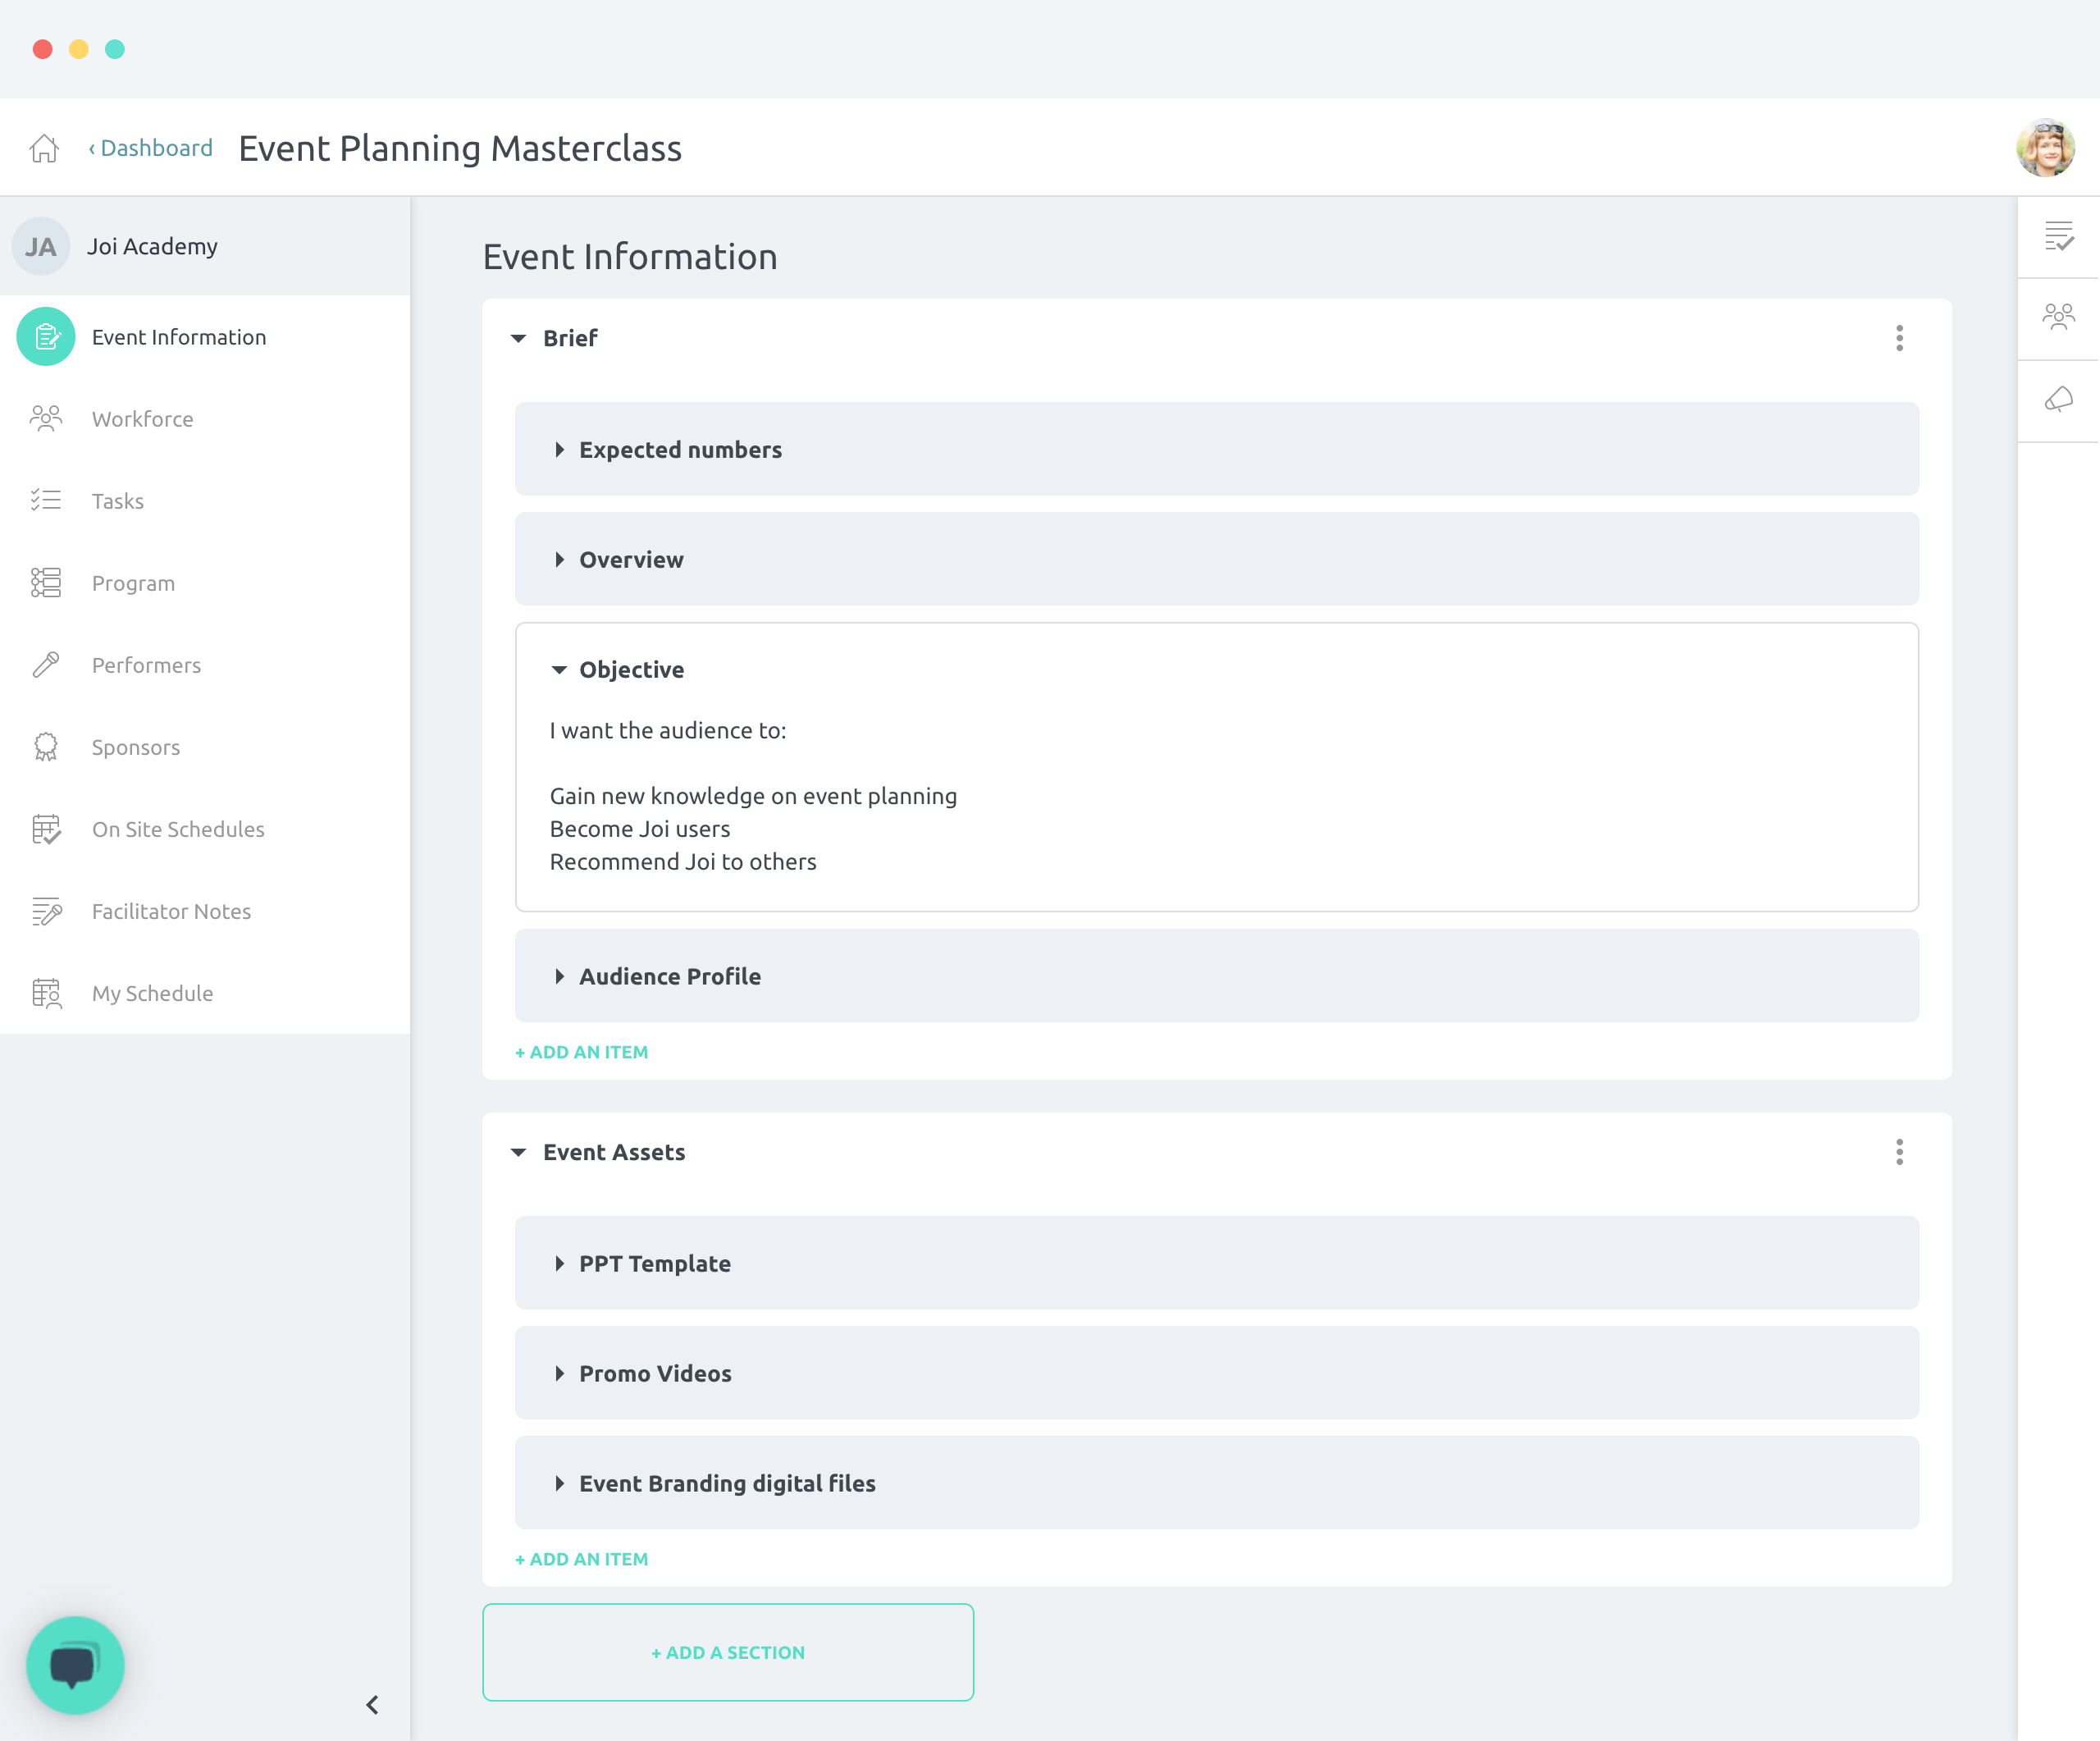Go back to the Dashboard link
This screenshot has height=1741, width=2100.
152,148
